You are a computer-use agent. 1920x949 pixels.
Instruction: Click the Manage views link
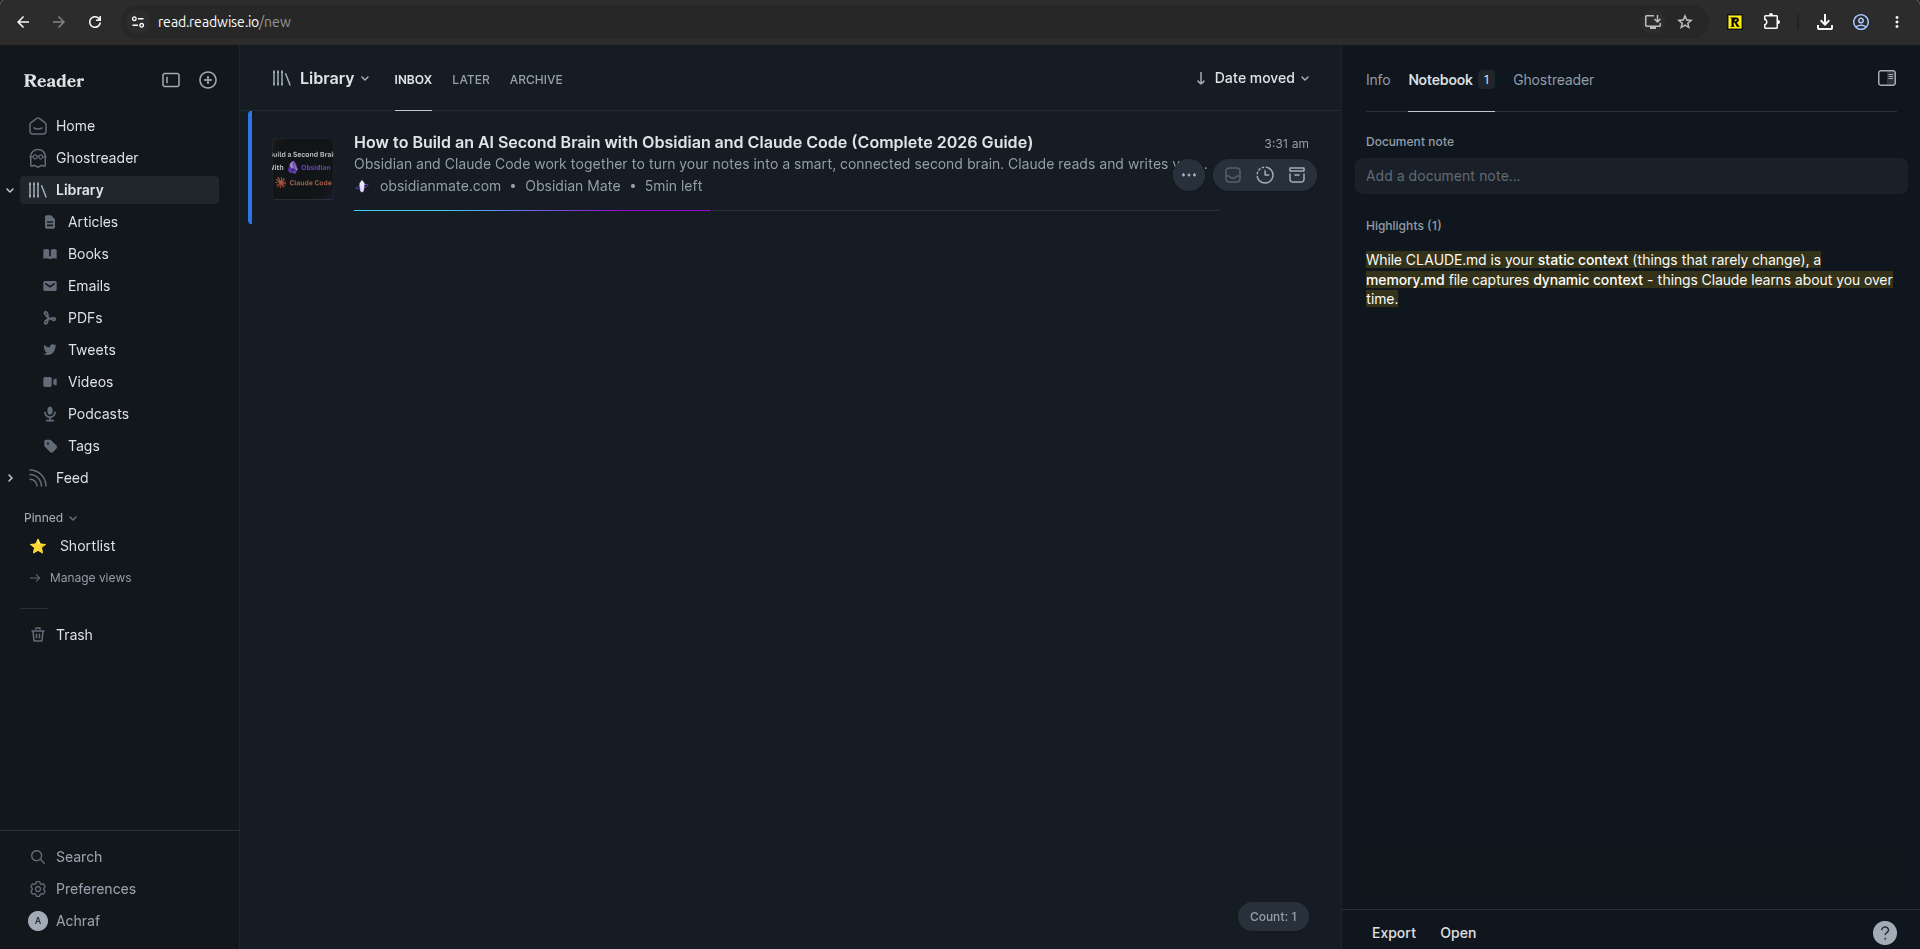(x=90, y=578)
